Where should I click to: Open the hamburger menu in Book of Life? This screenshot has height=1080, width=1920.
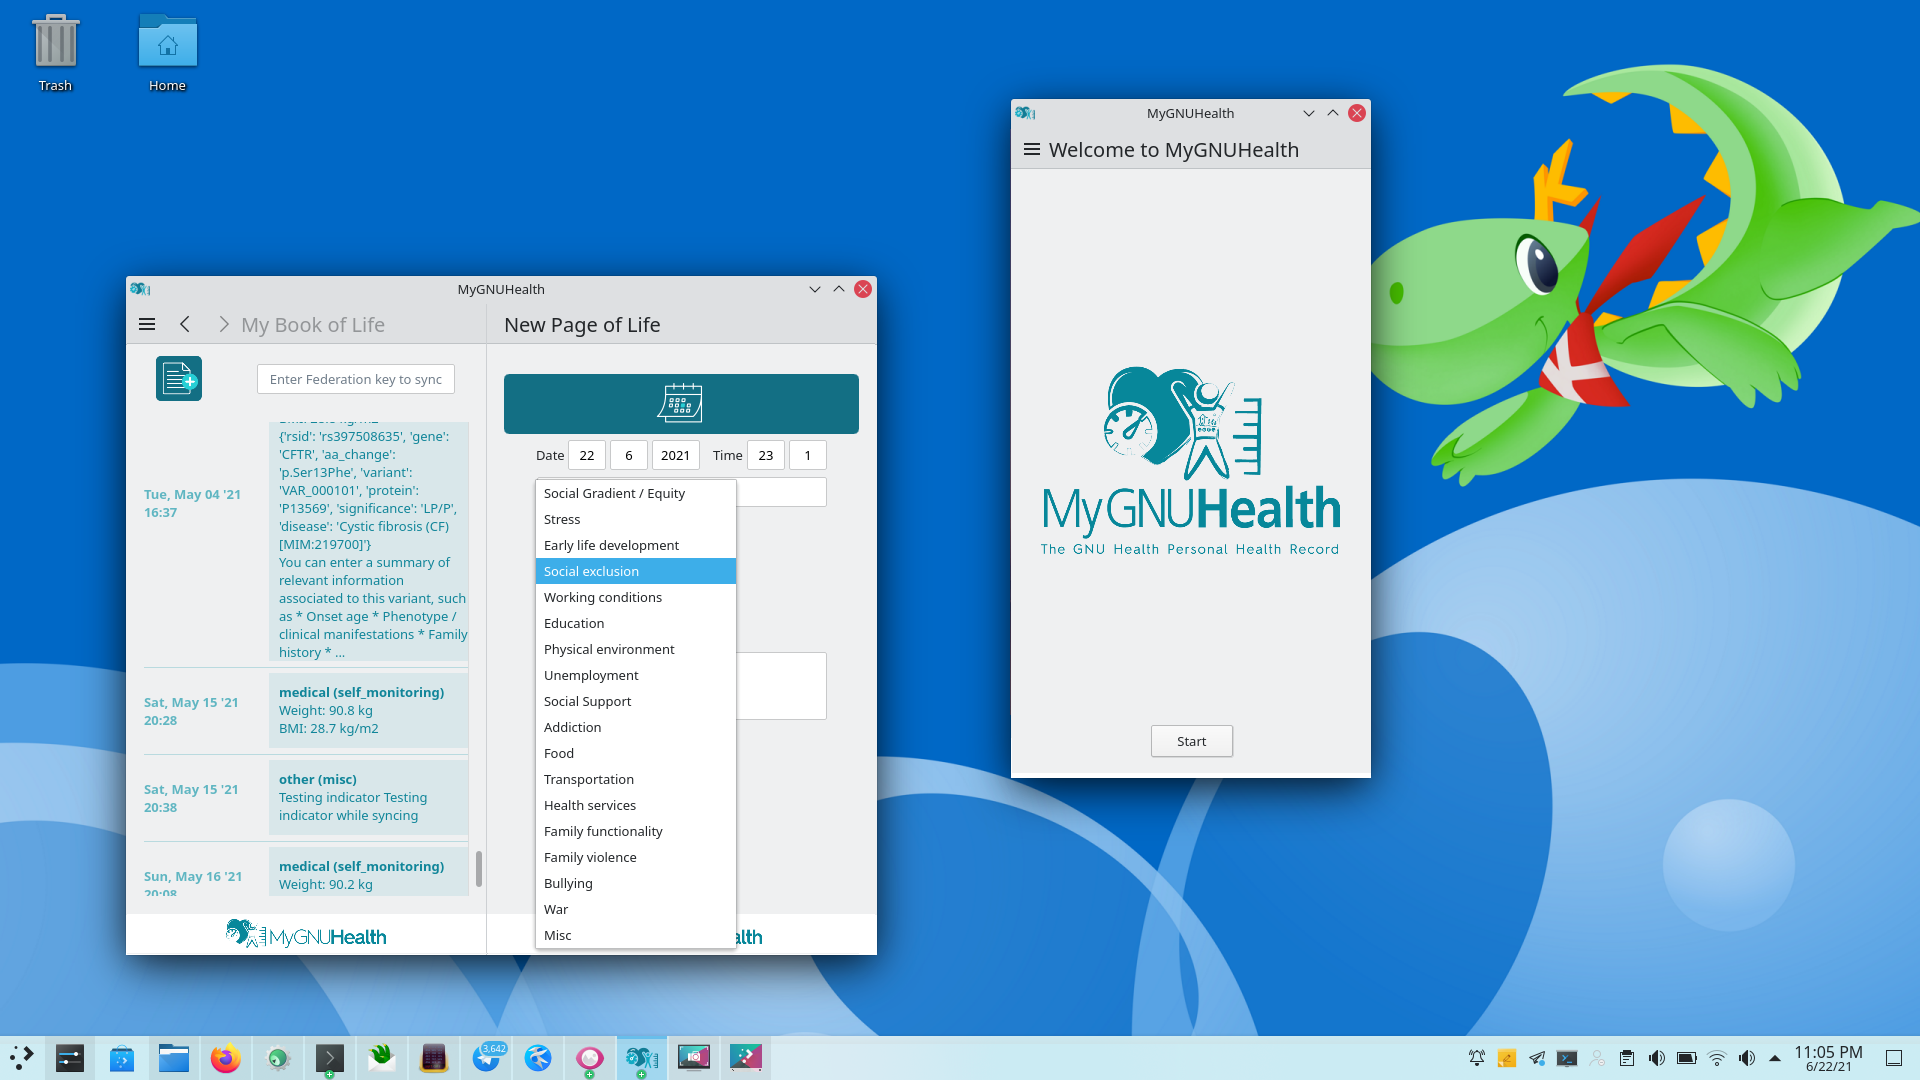pyautogui.click(x=147, y=324)
